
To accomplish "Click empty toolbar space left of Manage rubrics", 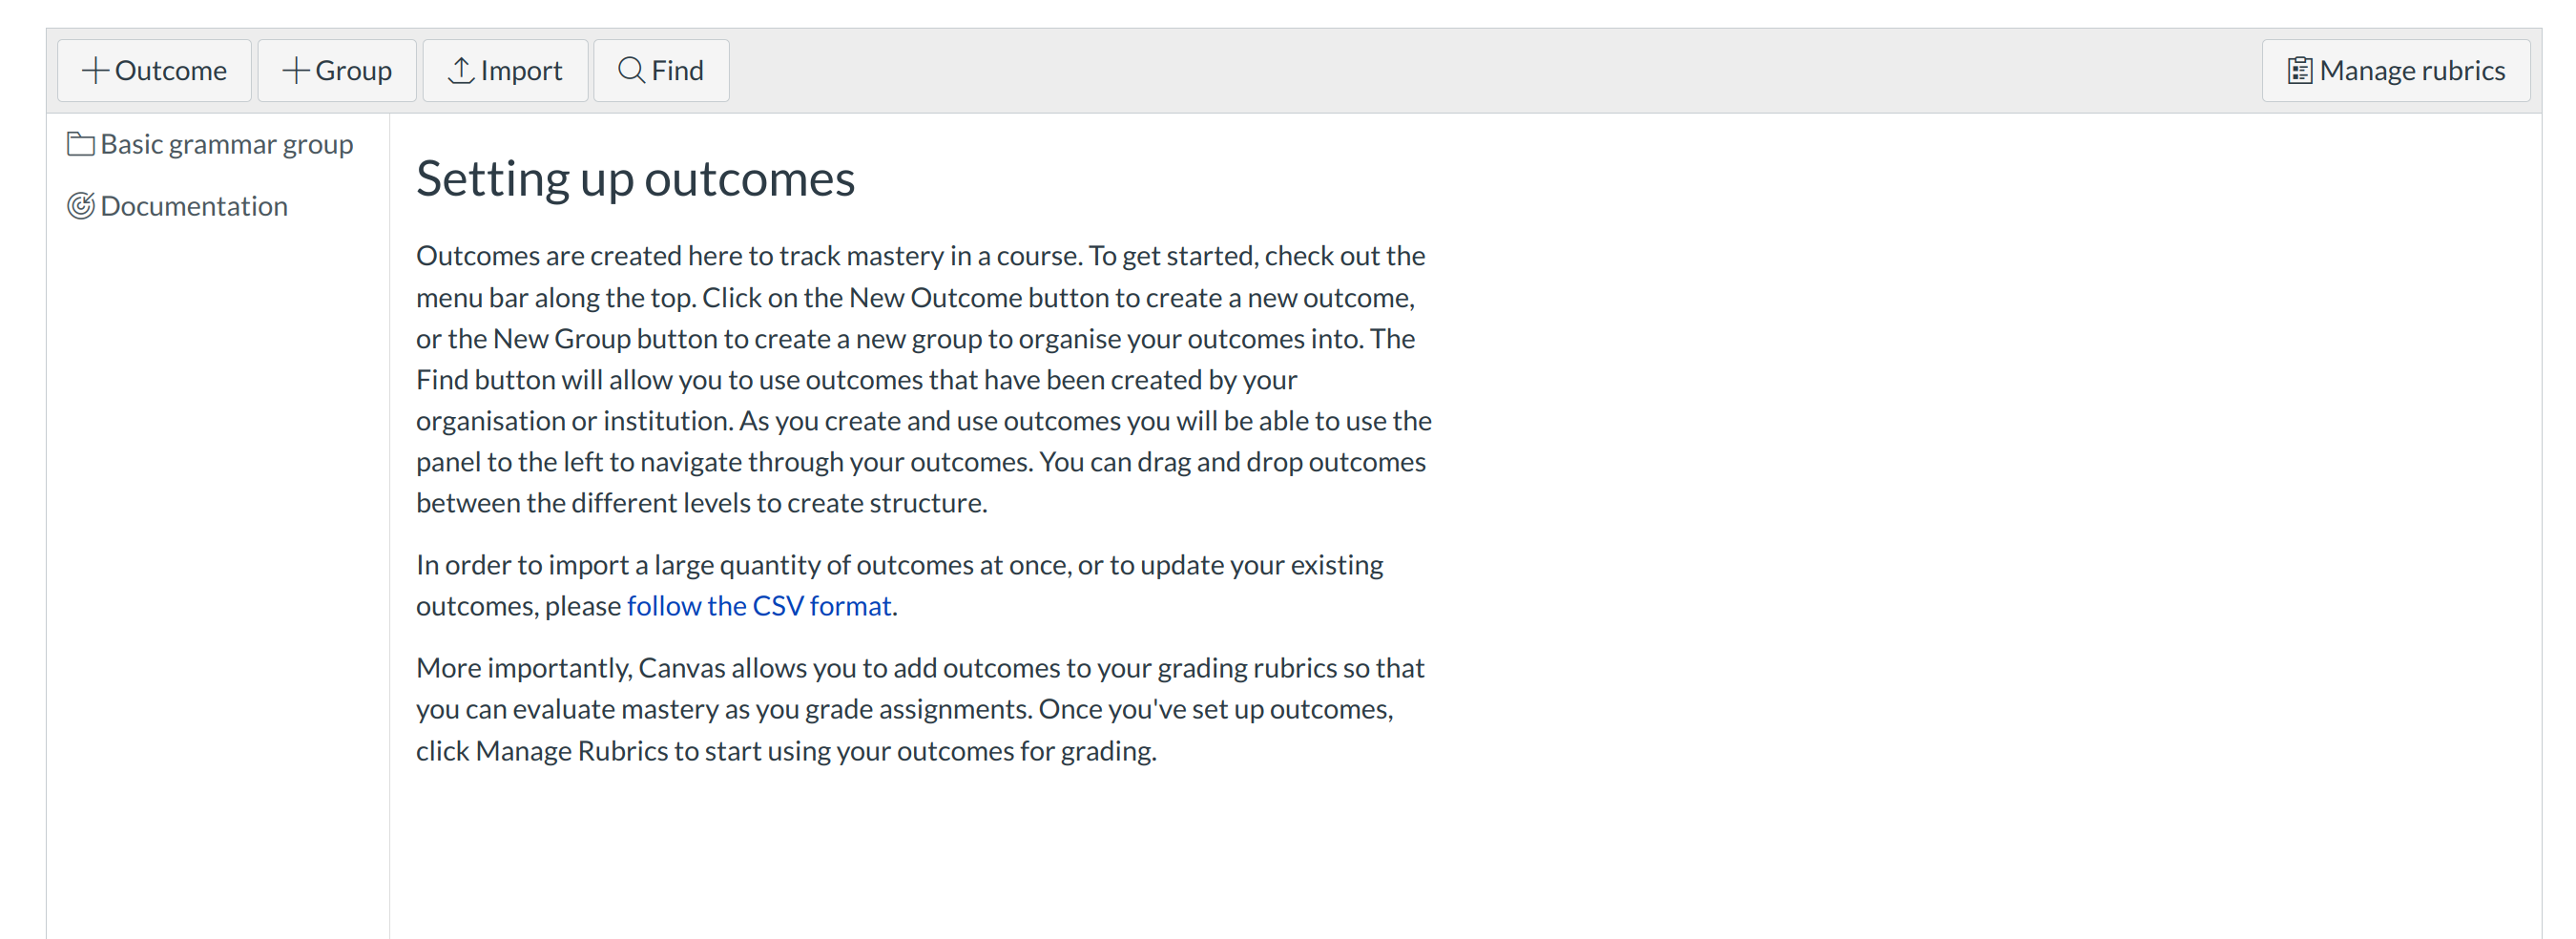I will [1500, 71].
